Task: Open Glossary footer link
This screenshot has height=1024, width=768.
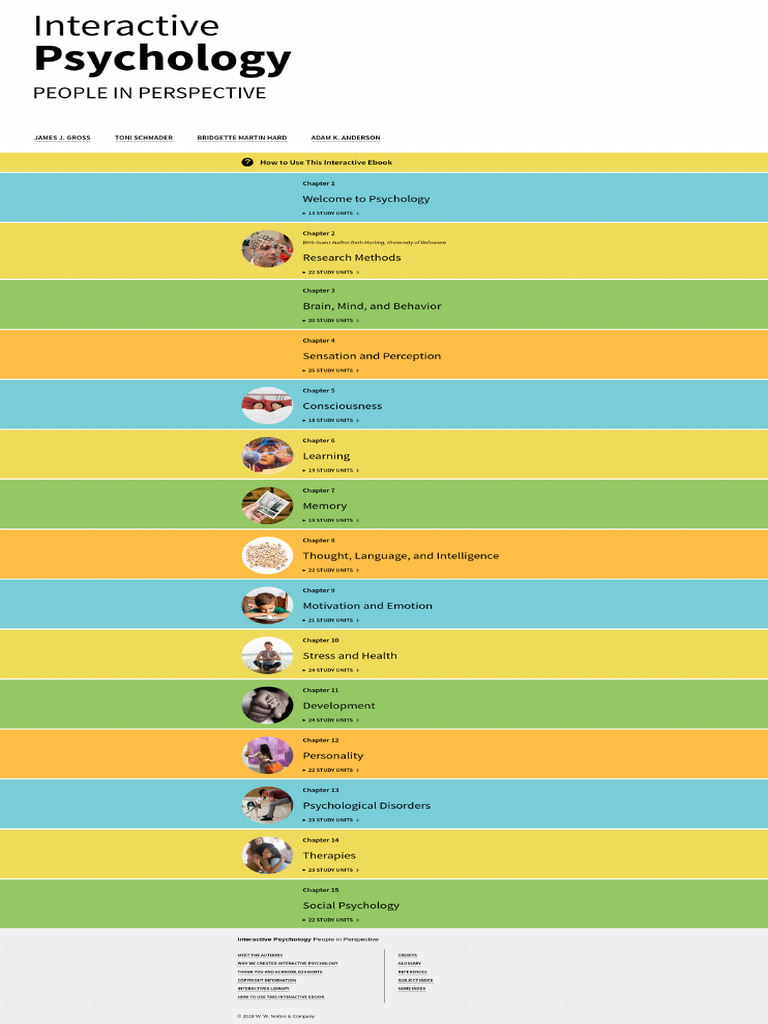Action: pos(409,964)
